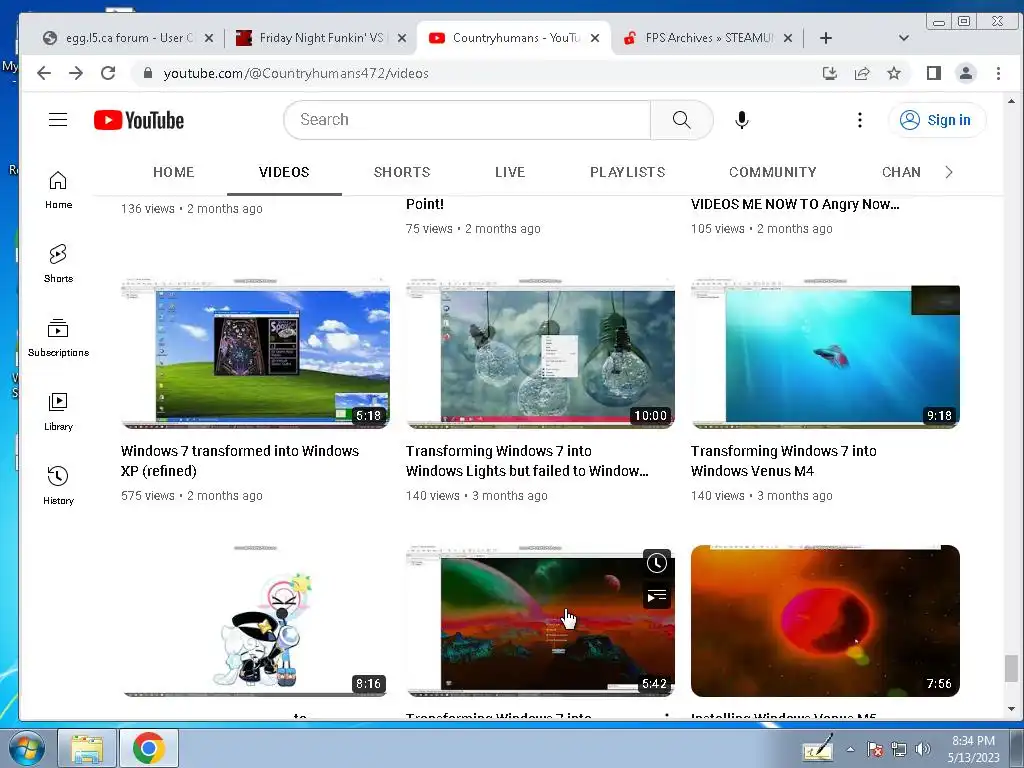
Task: Open volume control in system tray
Action: [x=923, y=749]
